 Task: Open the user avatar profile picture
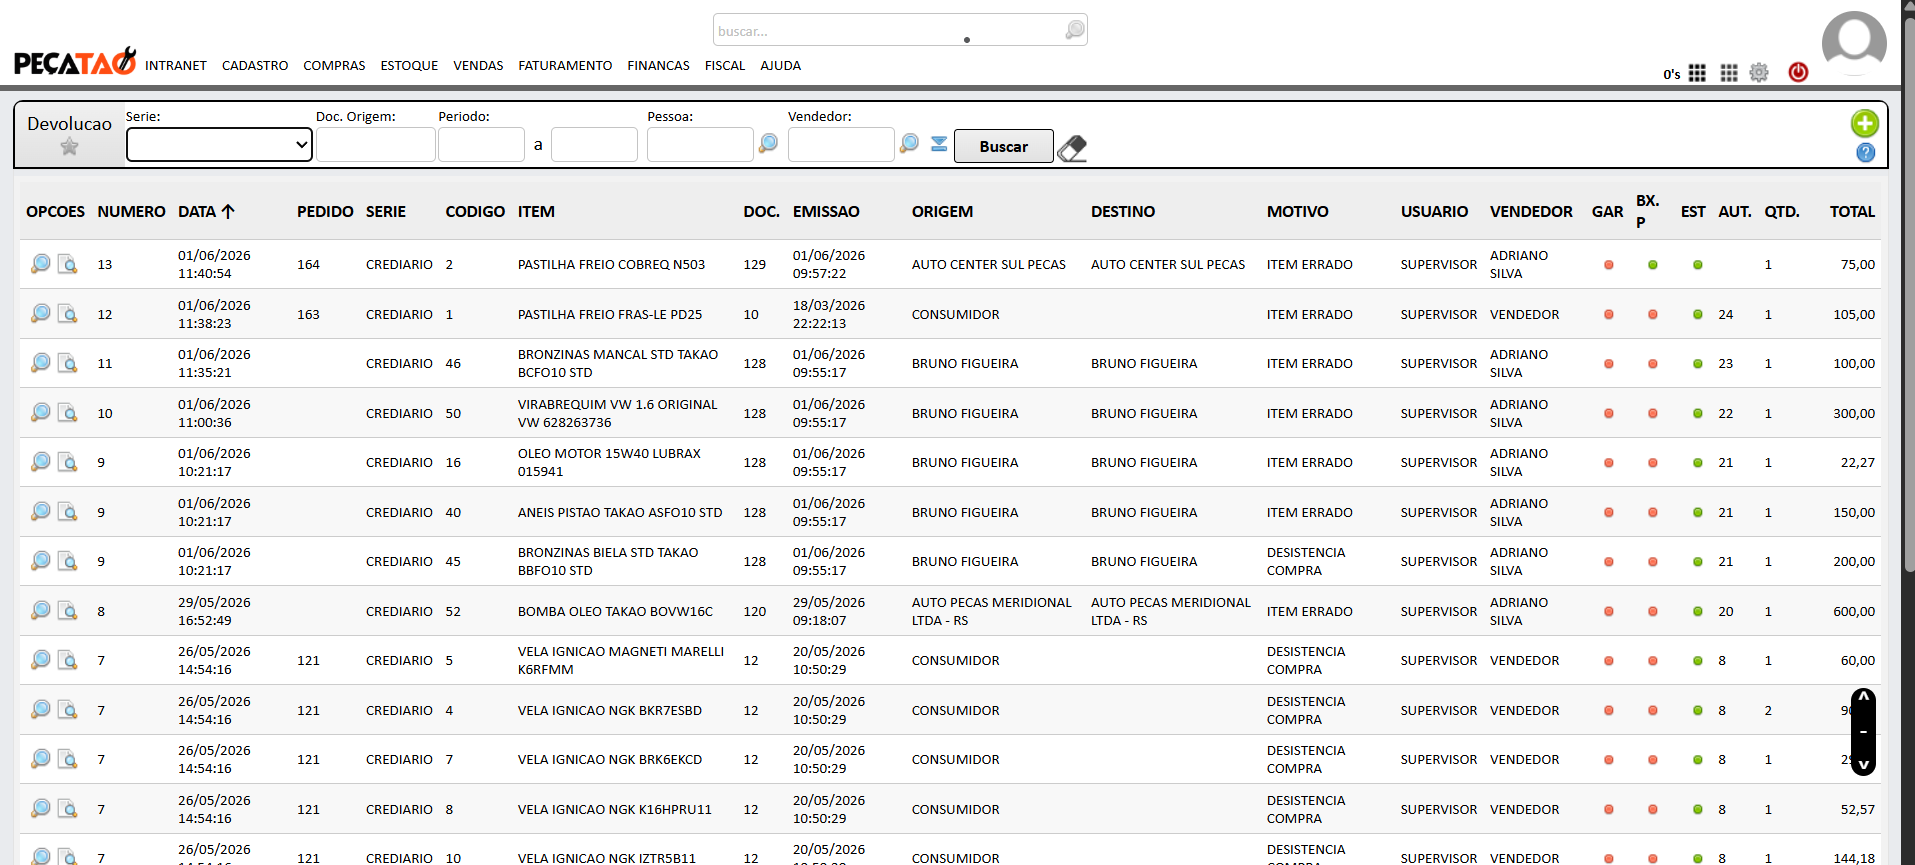pos(1854,44)
